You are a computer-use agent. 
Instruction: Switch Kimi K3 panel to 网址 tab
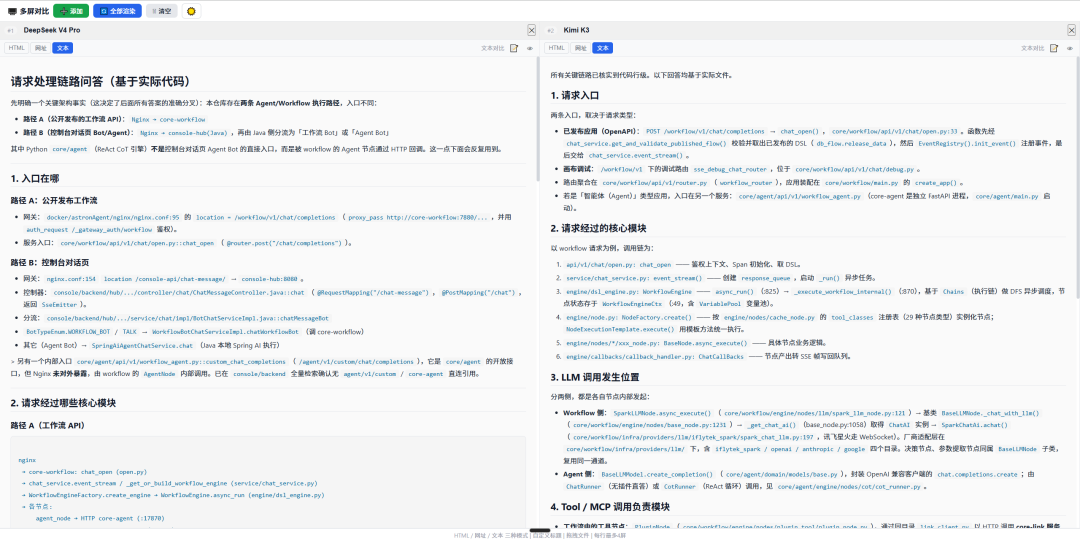point(581,48)
